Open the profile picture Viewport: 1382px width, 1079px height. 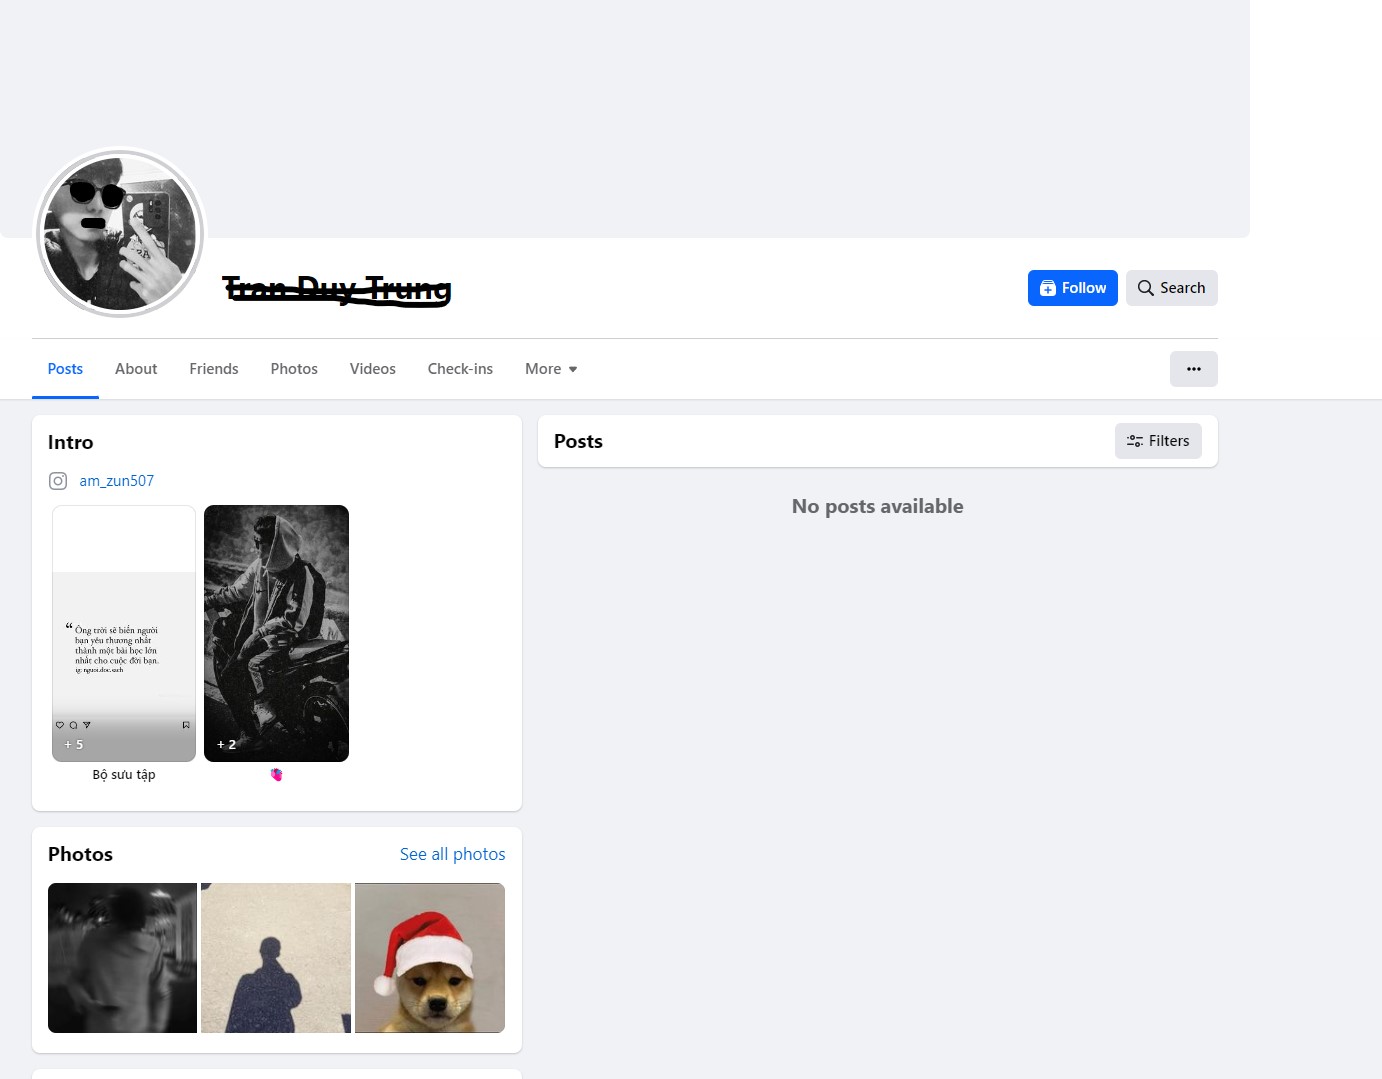(120, 233)
